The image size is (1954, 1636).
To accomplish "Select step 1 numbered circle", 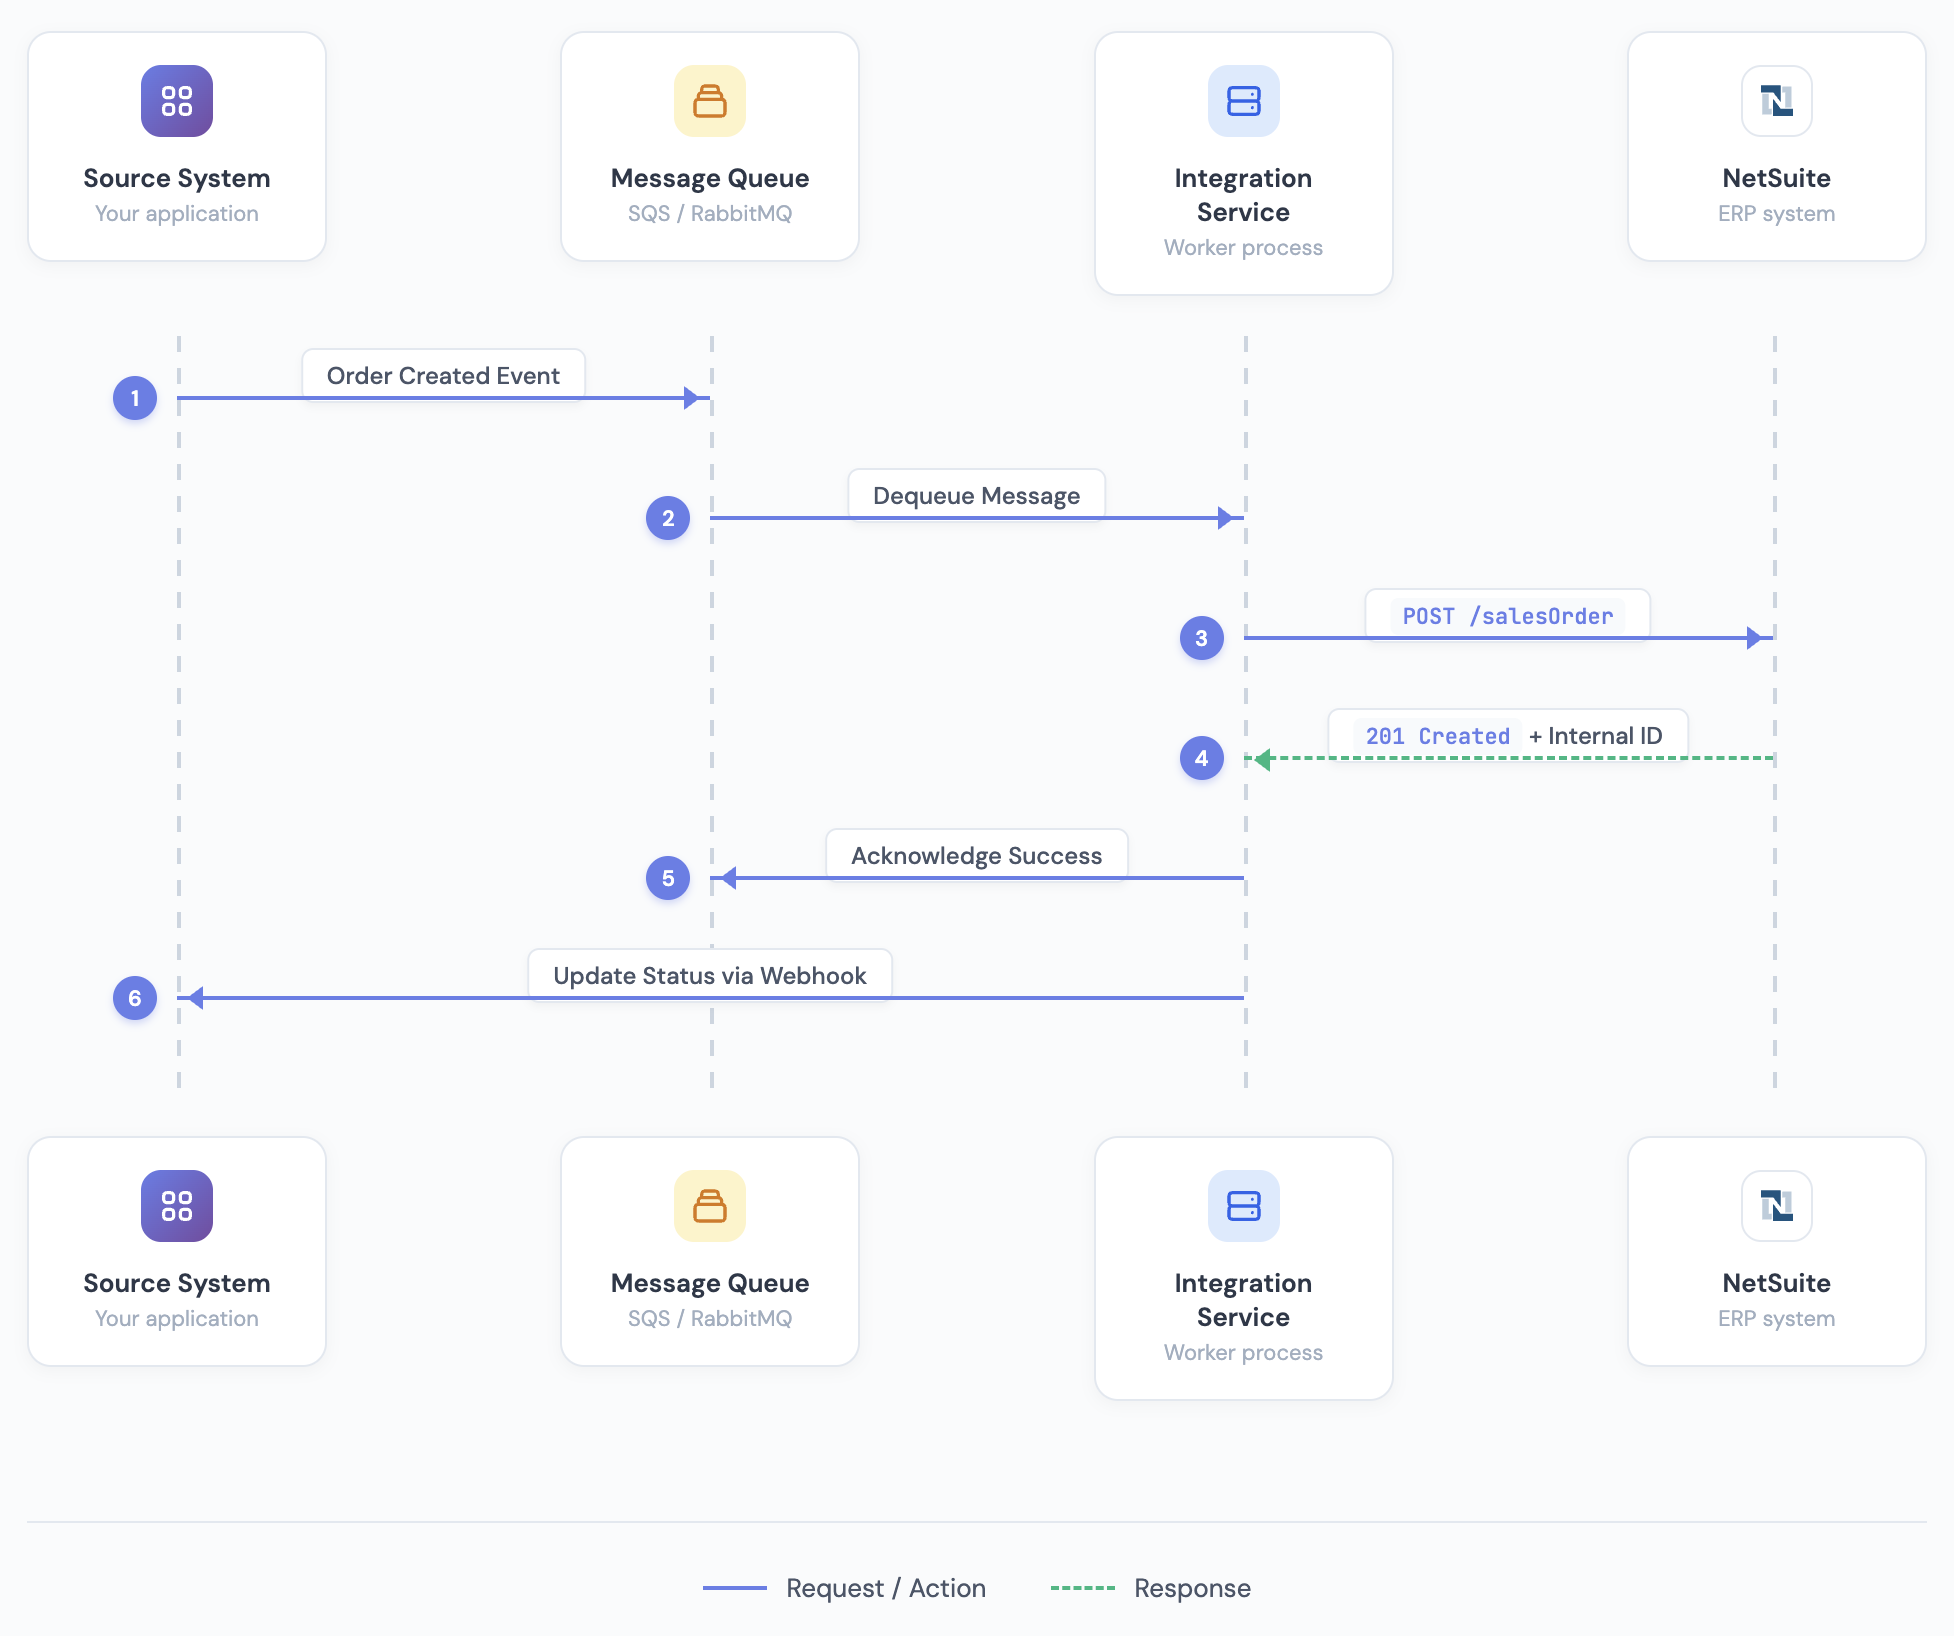I will point(133,397).
